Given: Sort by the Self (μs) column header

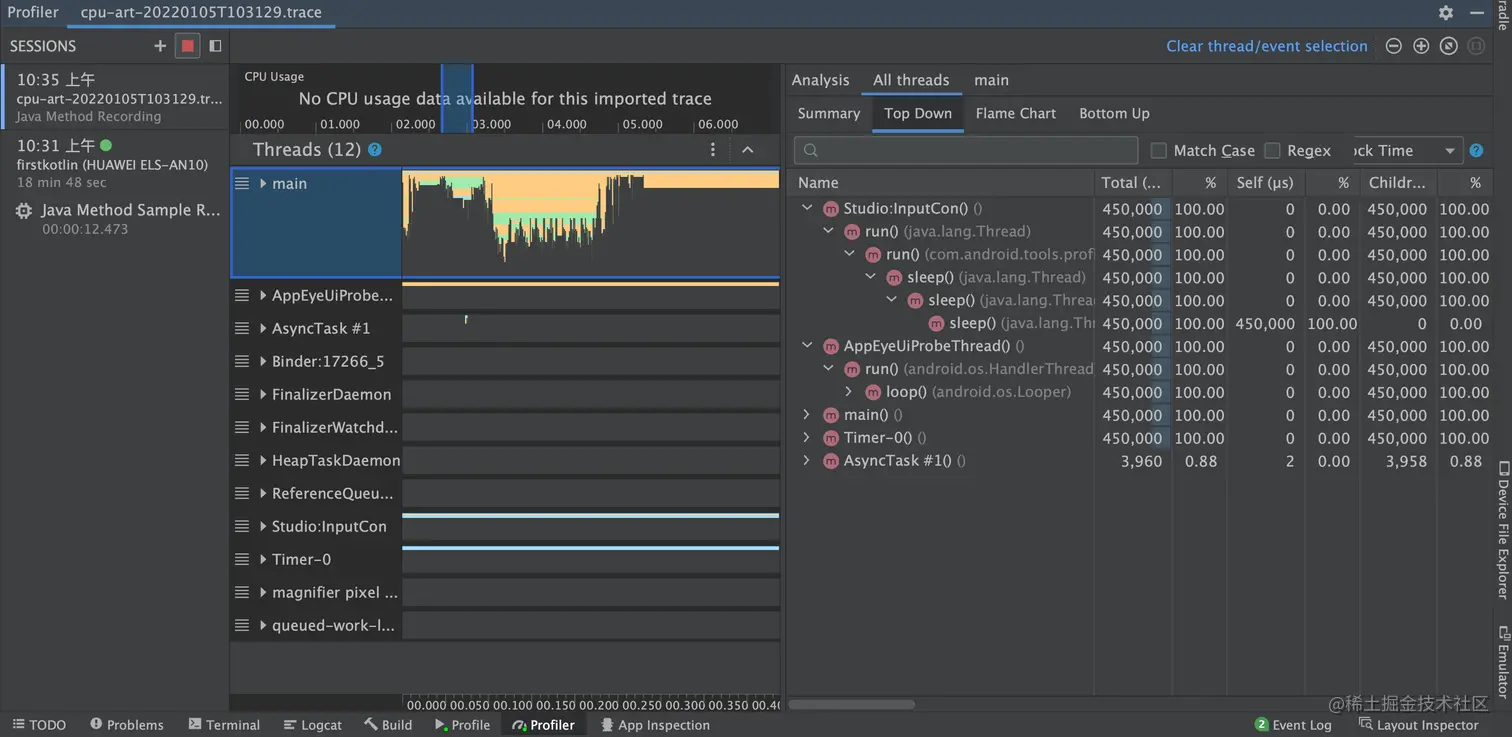Looking at the screenshot, I should (1264, 183).
